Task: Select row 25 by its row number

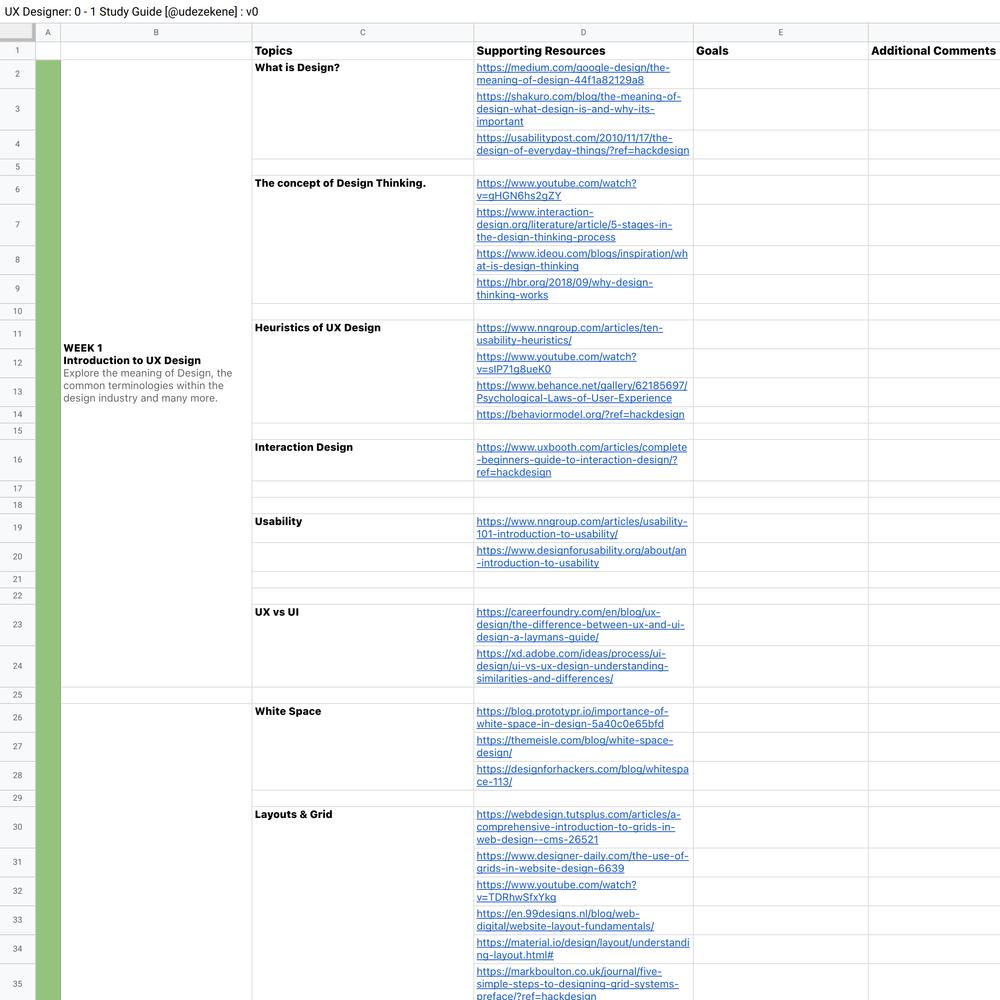Action: [17, 695]
